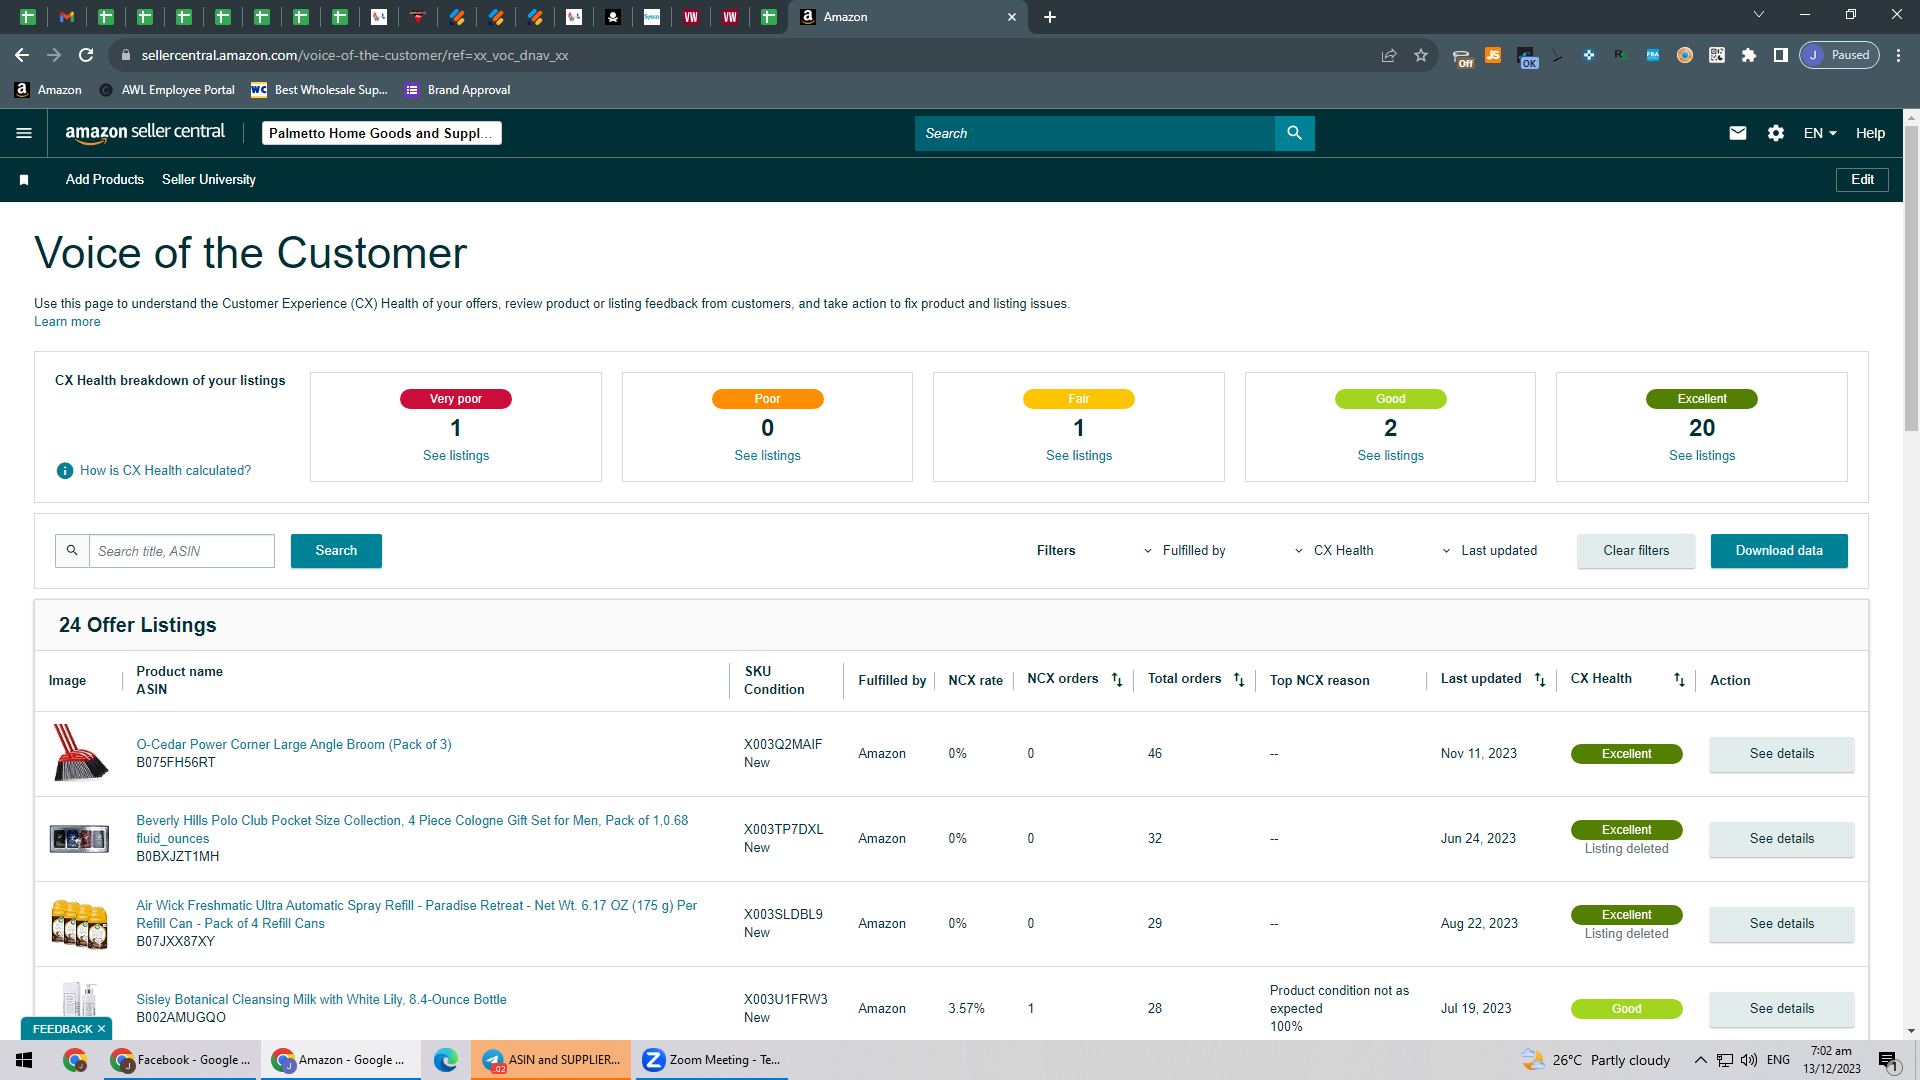Image resolution: width=1920 pixels, height=1080 pixels.
Task: Go back using the browser back arrow
Action: 22,55
